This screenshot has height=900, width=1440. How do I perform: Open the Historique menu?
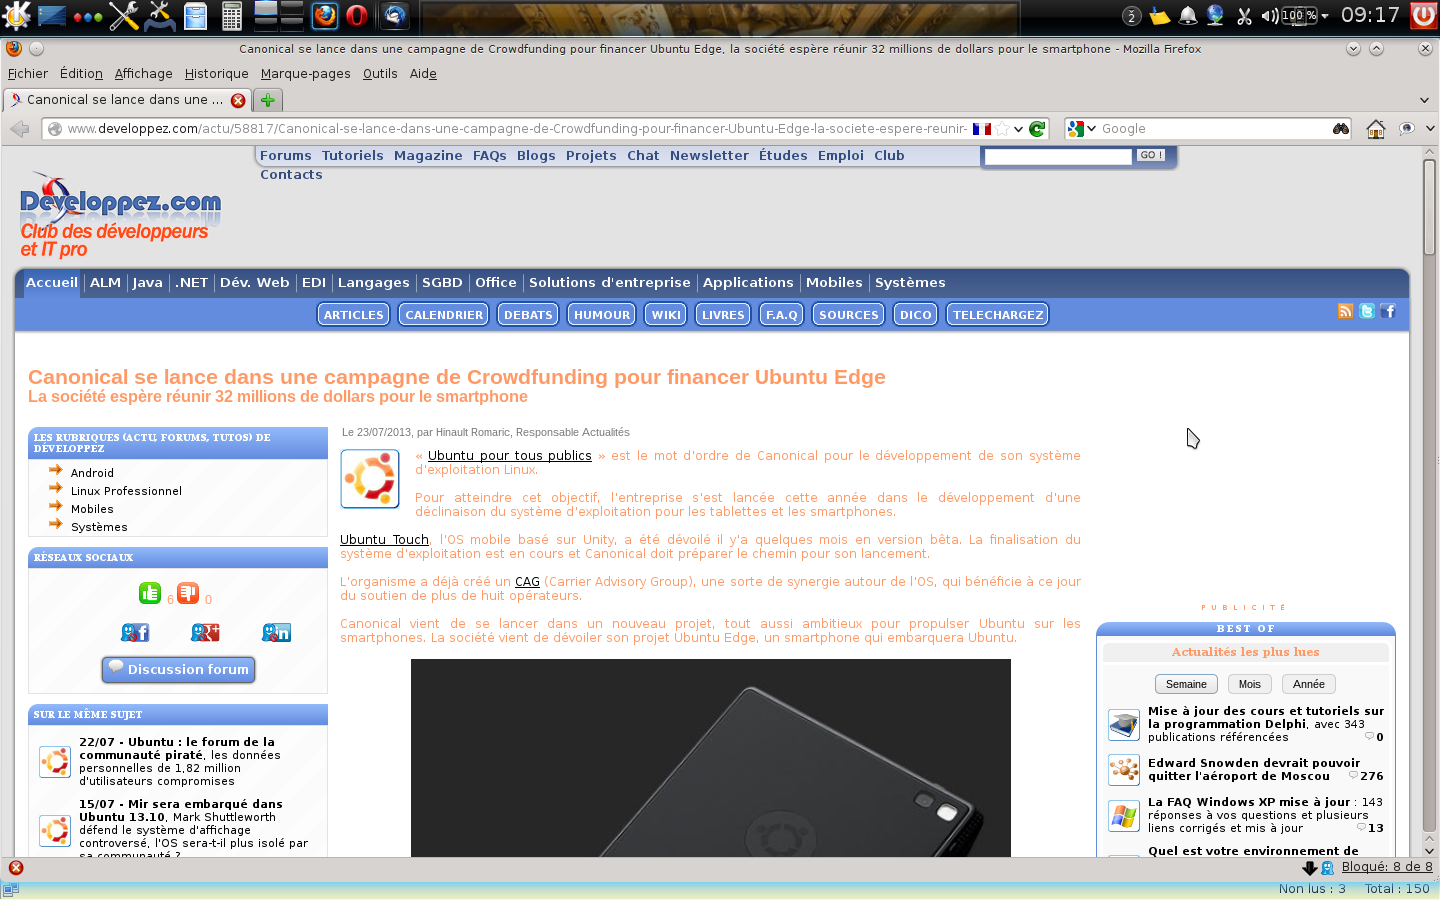216,74
